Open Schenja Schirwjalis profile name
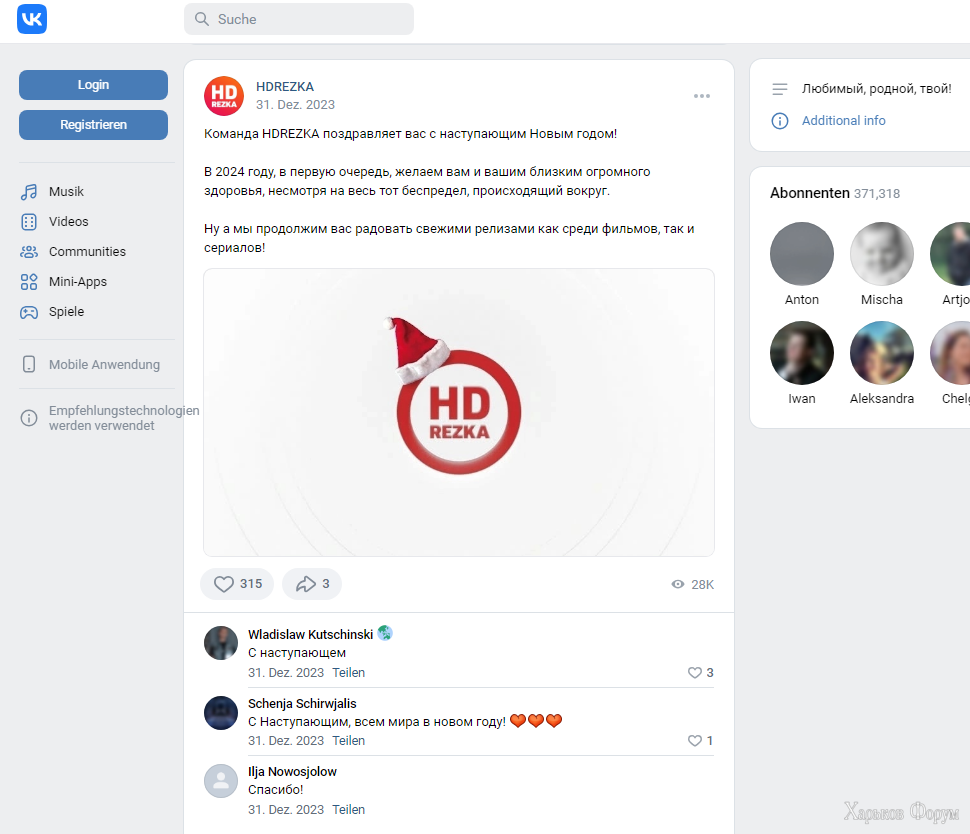 click(303, 703)
